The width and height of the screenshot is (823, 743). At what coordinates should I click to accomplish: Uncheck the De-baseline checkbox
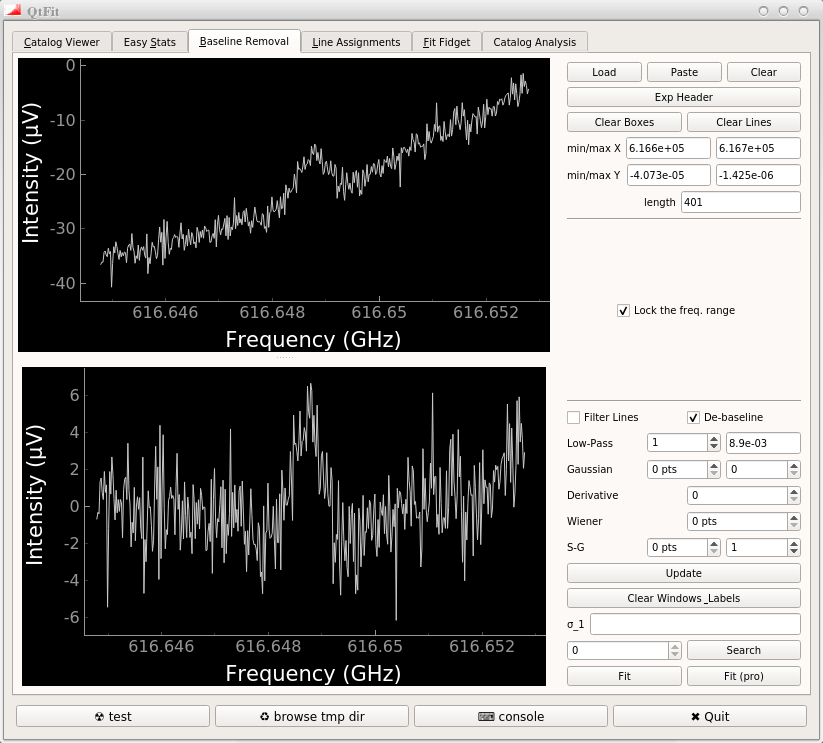694,417
